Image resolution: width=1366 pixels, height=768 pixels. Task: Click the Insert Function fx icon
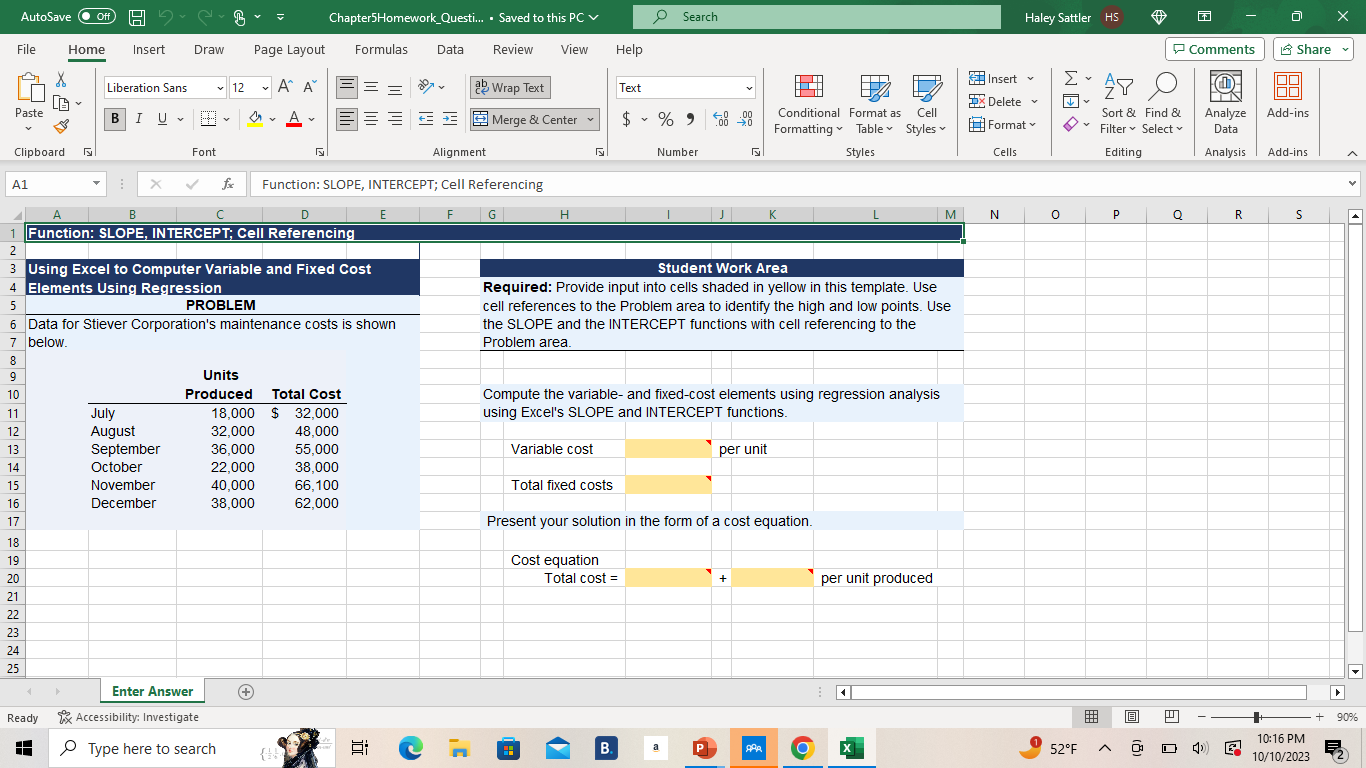[229, 184]
